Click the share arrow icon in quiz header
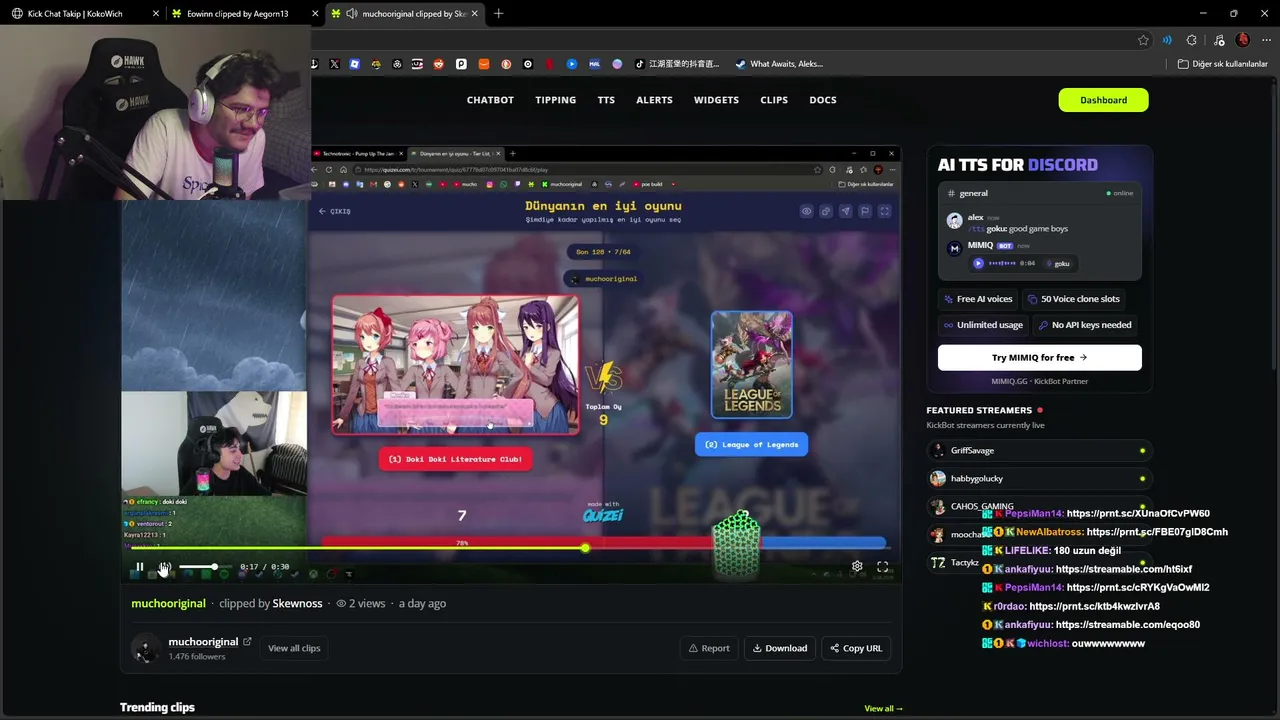Viewport: 1280px width, 720px height. (x=845, y=211)
